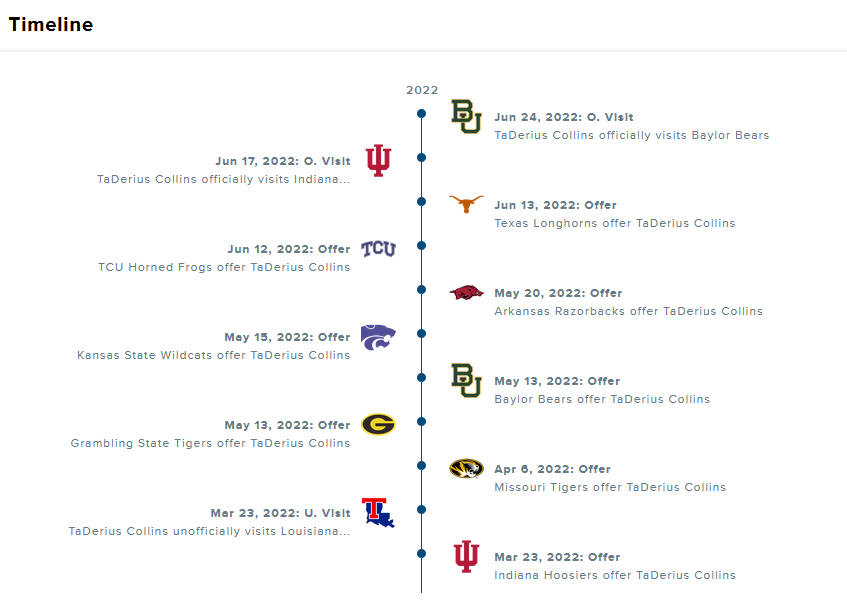Click the Missouri Tigers logo
847x616 pixels.
pyautogui.click(x=466, y=469)
